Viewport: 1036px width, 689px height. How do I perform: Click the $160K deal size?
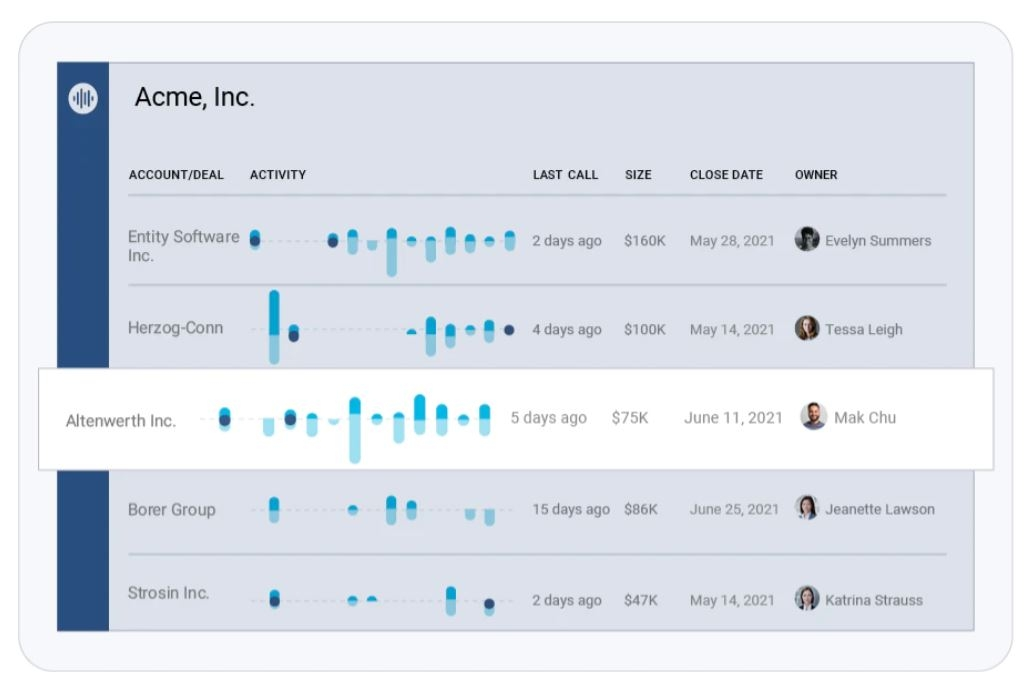click(645, 240)
